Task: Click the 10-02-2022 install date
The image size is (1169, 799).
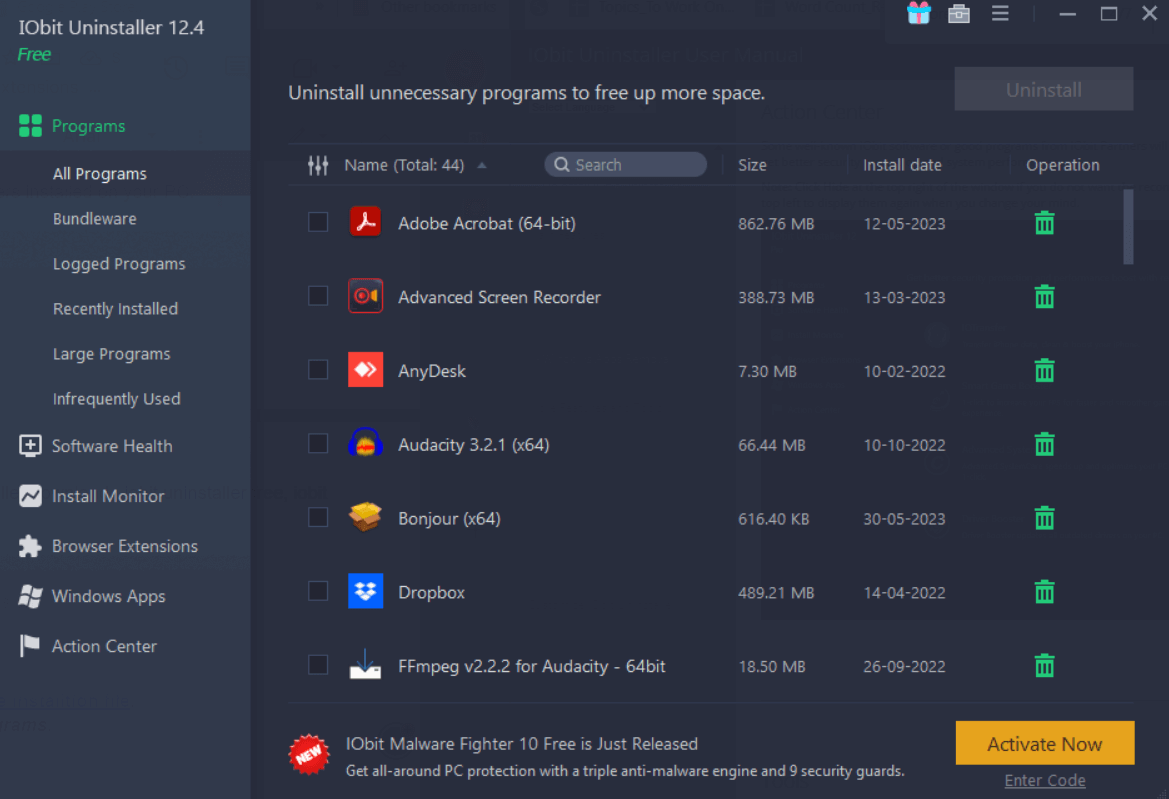Action: point(904,371)
